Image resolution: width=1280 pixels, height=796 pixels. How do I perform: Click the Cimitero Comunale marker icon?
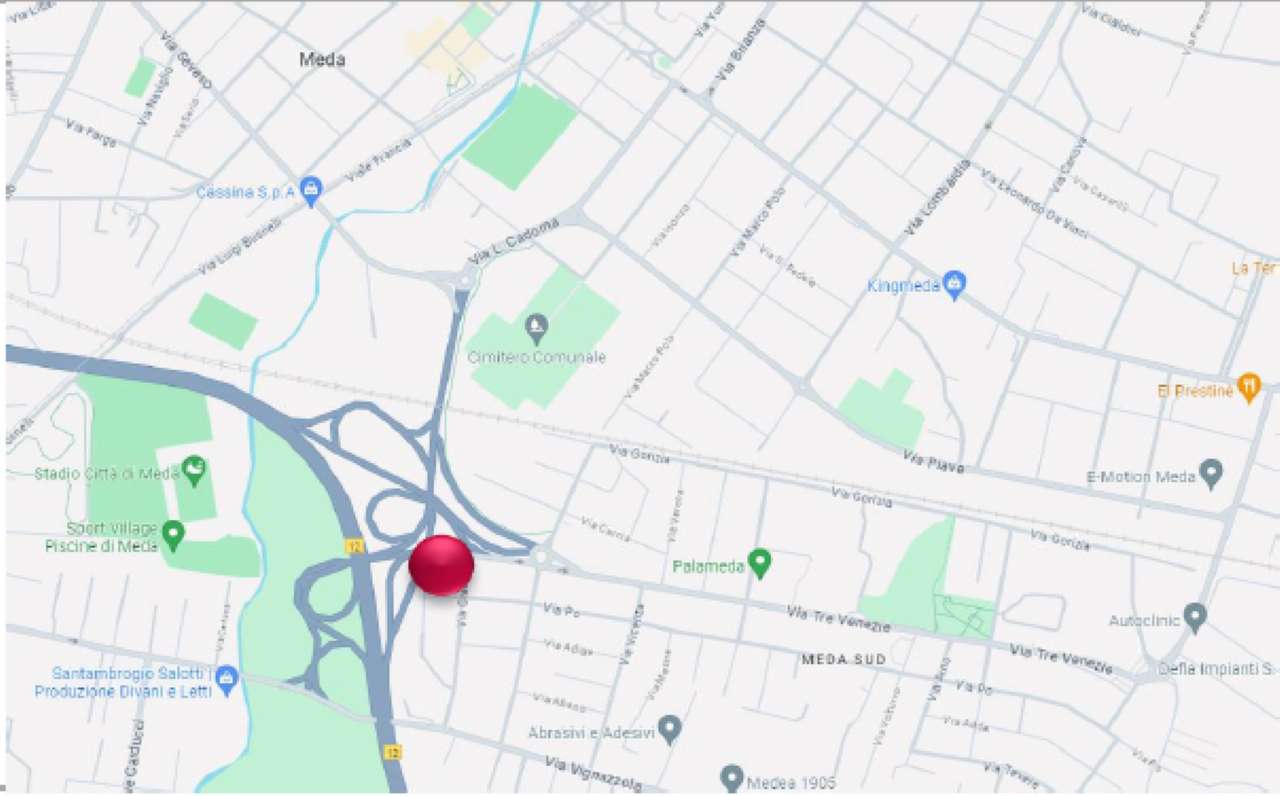click(x=537, y=329)
